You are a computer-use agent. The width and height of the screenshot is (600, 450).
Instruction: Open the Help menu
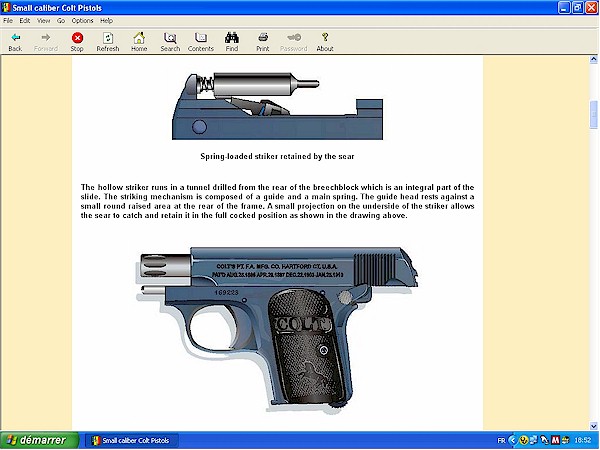[x=106, y=21]
